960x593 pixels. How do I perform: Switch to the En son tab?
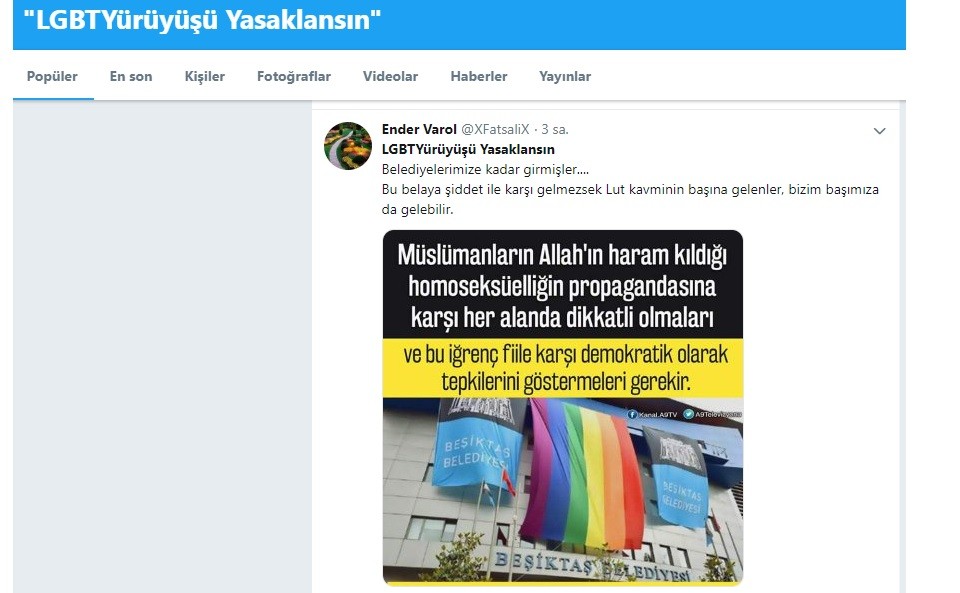[x=131, y=76]
